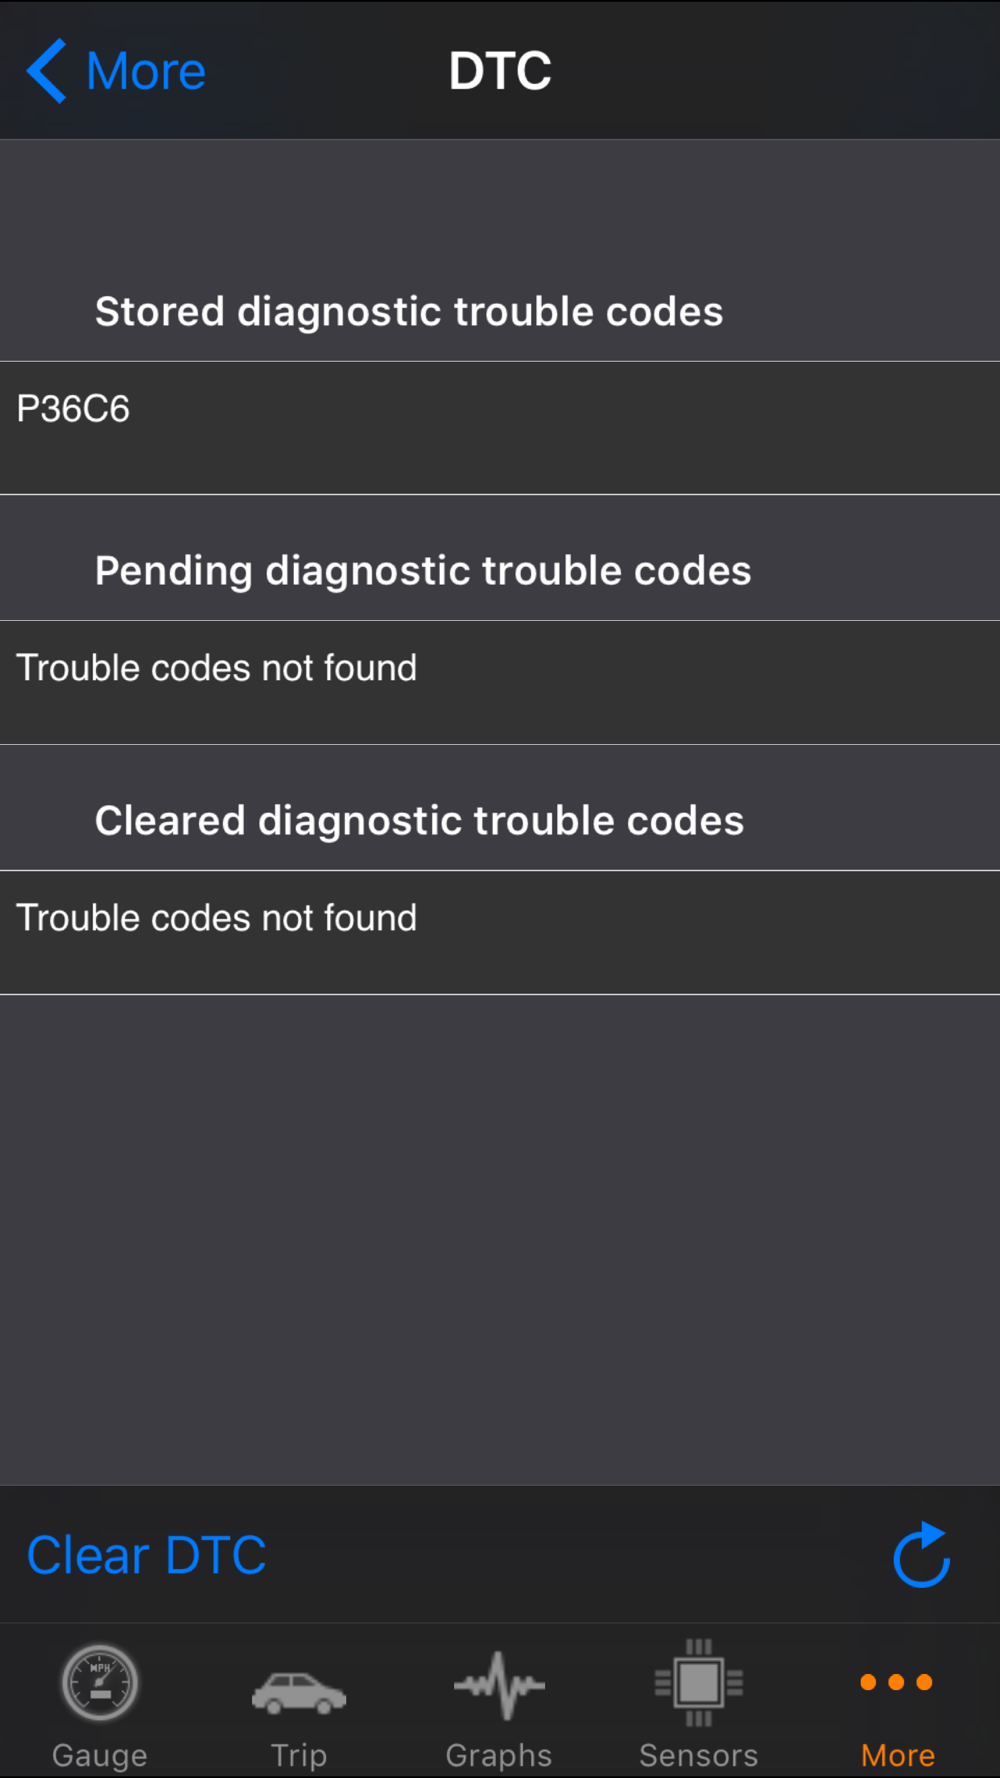
Task: Switch to the Gauge tab label
Action: [x=99, y=1755]
